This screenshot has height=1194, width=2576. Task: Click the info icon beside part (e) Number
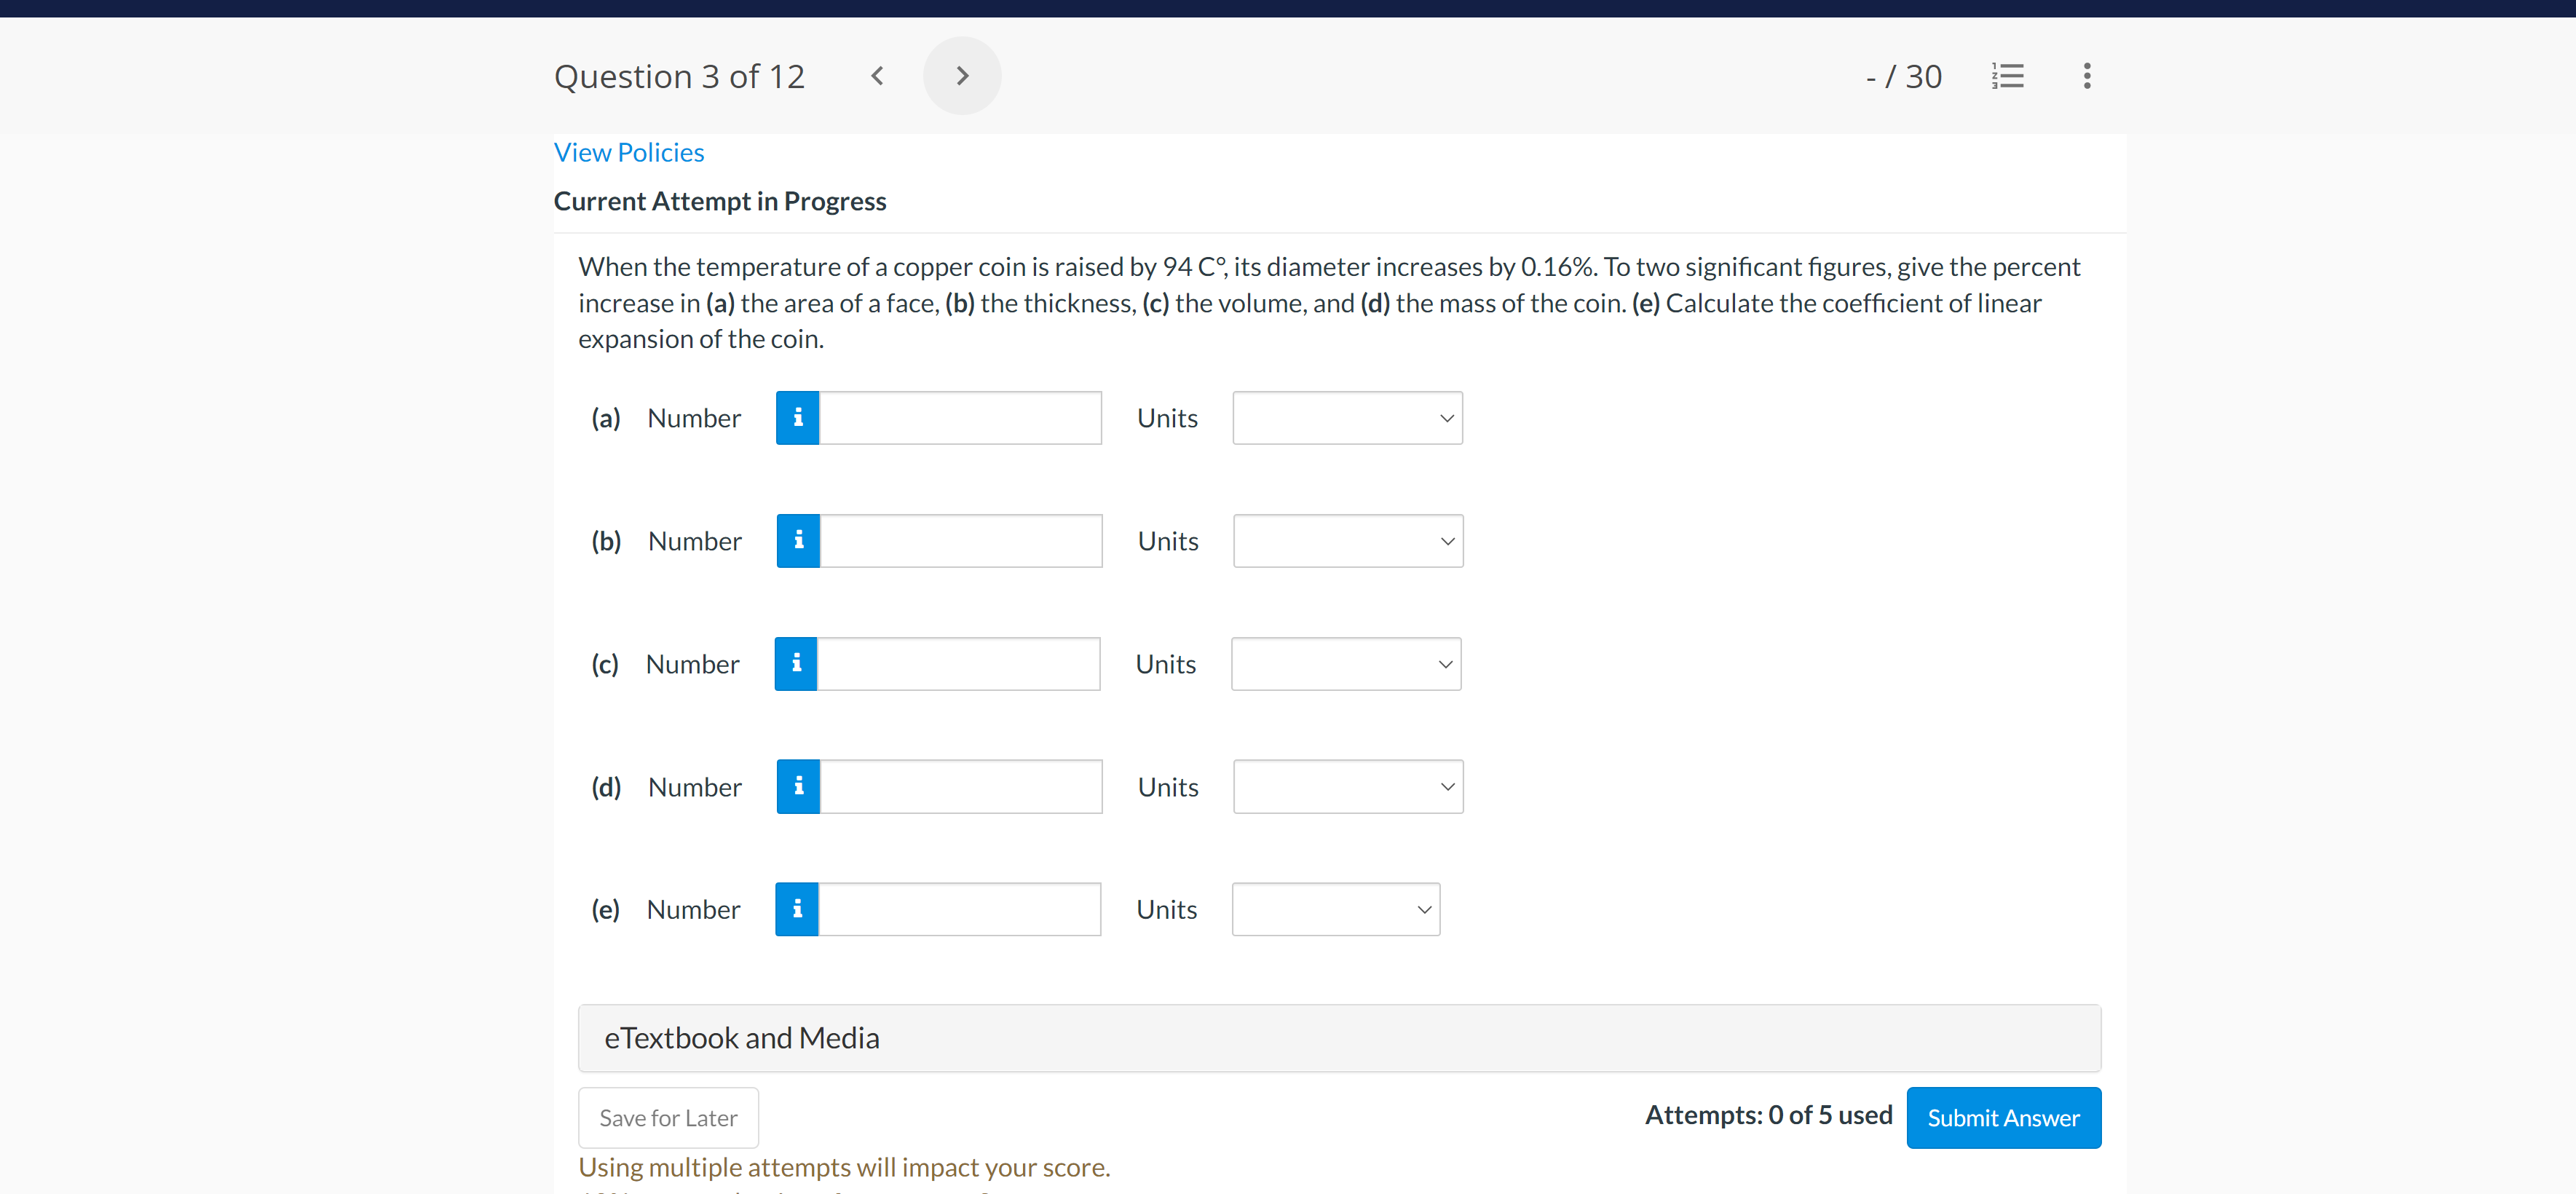(796, 908)
